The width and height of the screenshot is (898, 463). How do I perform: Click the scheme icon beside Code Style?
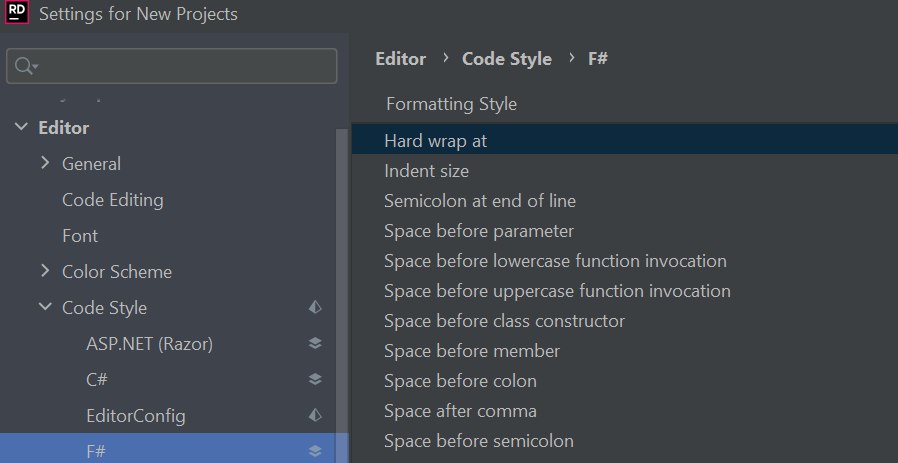(315, 308)
